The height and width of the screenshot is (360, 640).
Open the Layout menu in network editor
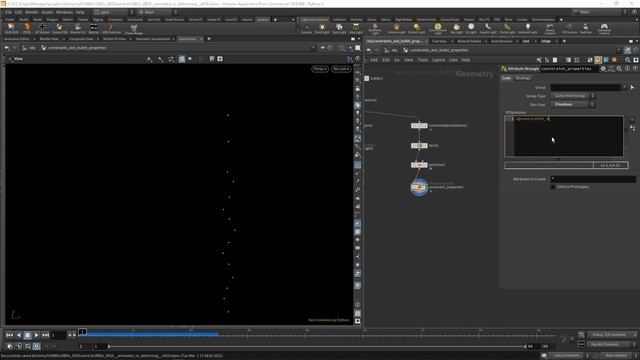pyautogui.click(x=438, y=60)
